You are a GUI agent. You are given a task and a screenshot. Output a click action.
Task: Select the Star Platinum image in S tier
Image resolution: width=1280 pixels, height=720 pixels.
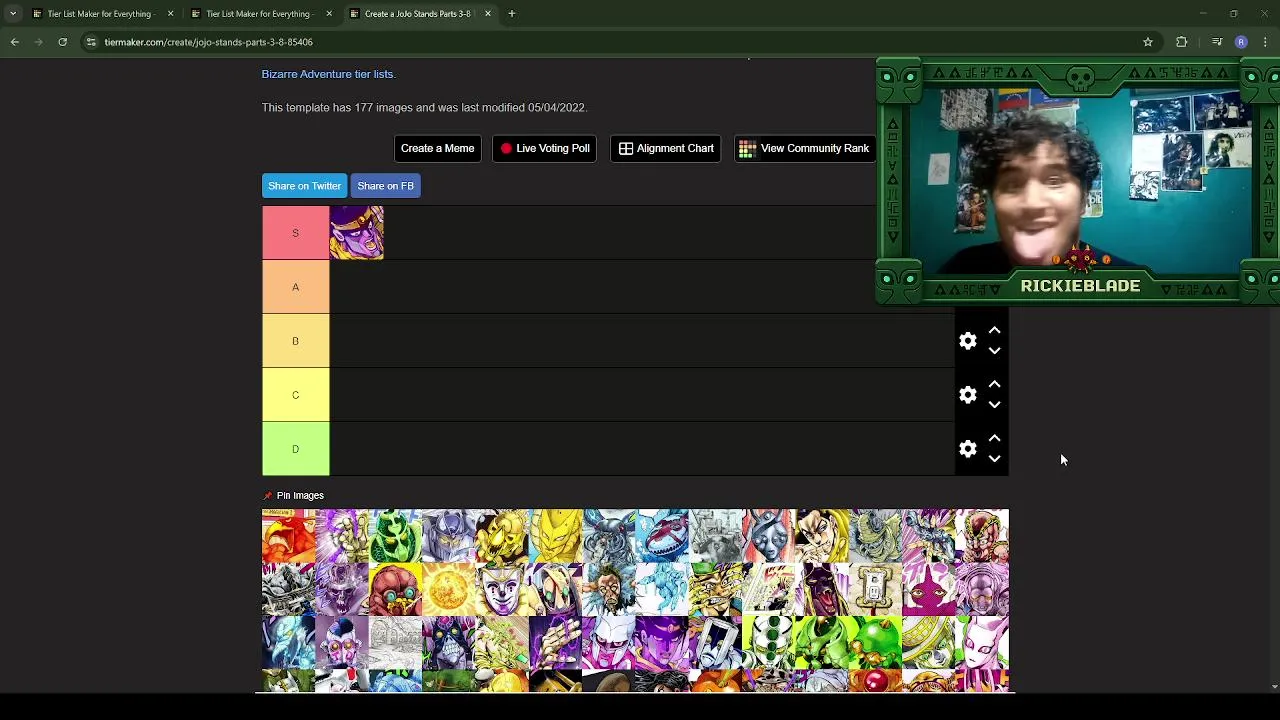click(x=357, y=233)
